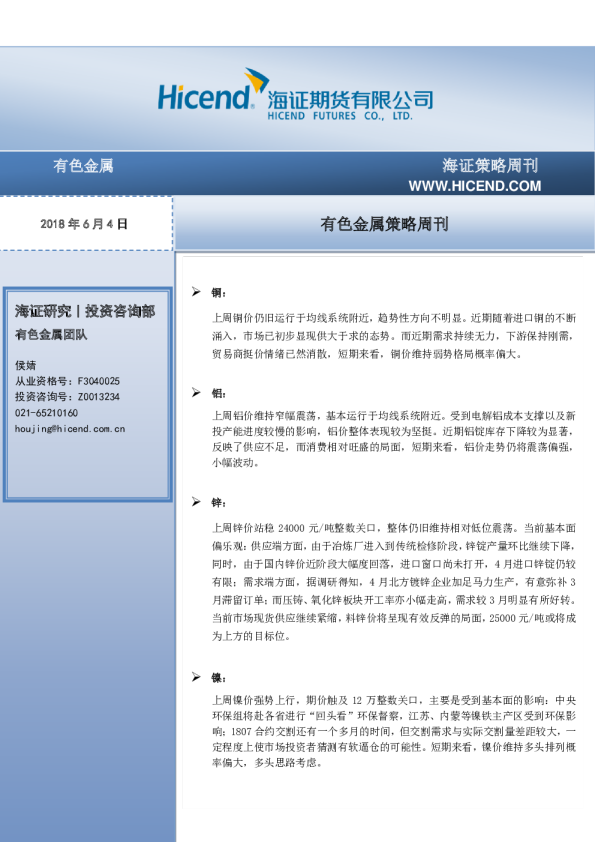Select the 投资咨询号 Z0013234 line

[67, 397]
